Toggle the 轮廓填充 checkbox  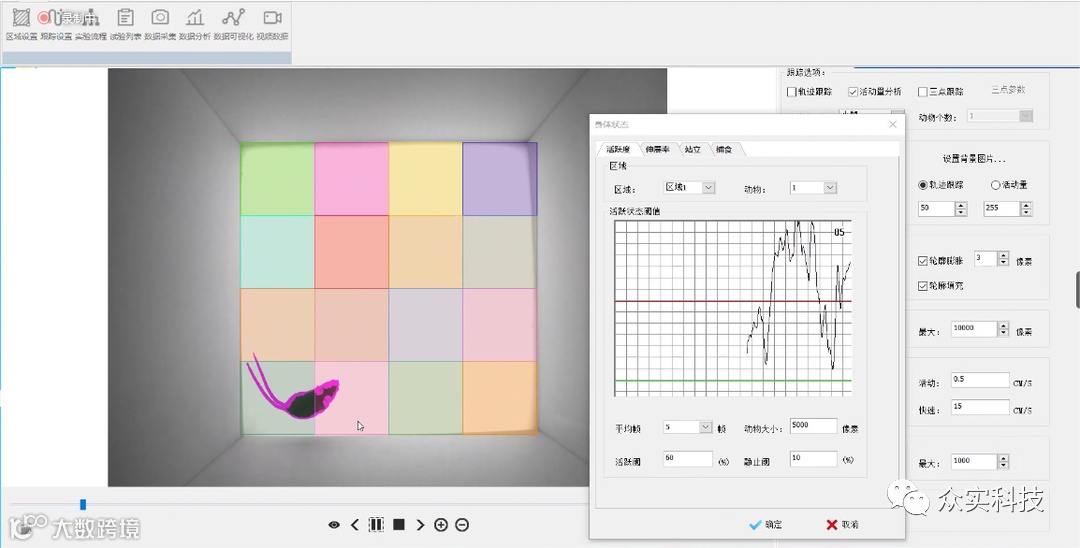(x=923, y=286)
